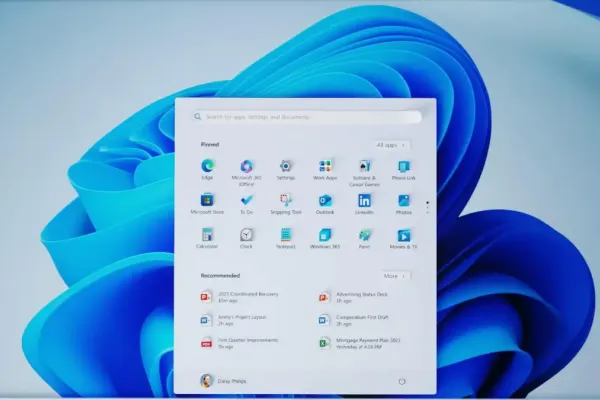
Task: Open the Photos app
Action: coord(404,204)
